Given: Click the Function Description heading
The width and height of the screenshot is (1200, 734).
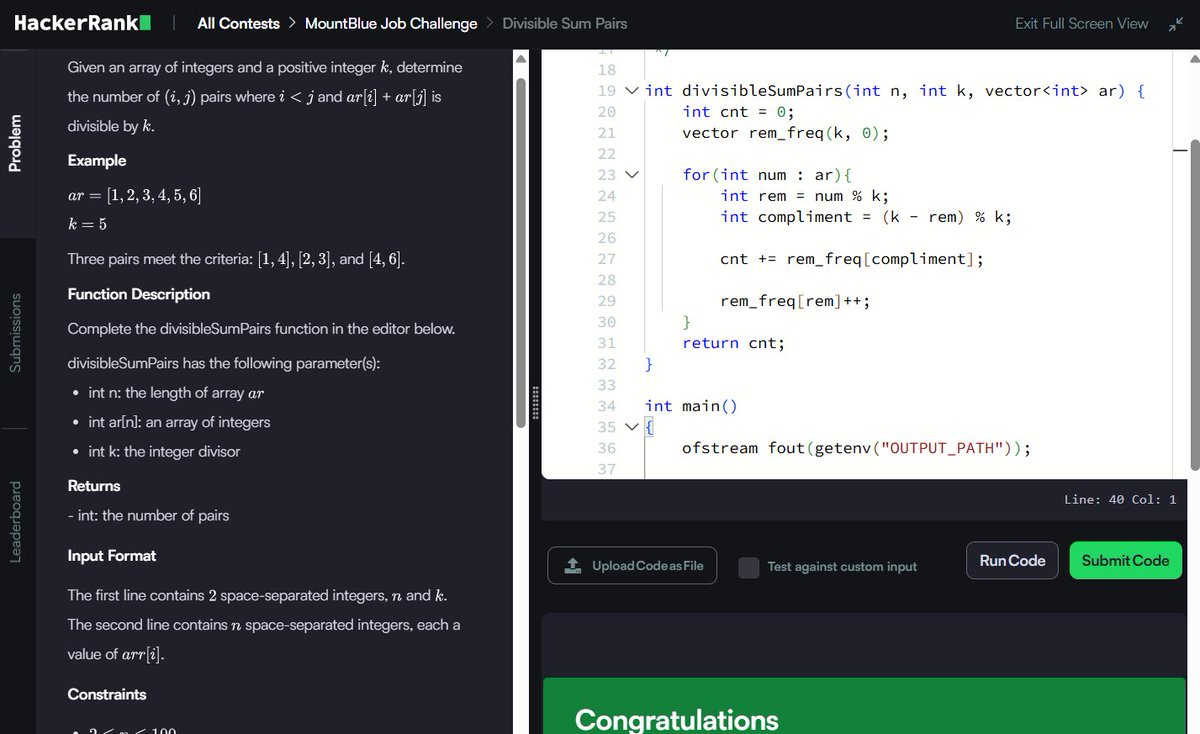Looking at the screenshot, I should pyautogui.click(x=139, y=294).
